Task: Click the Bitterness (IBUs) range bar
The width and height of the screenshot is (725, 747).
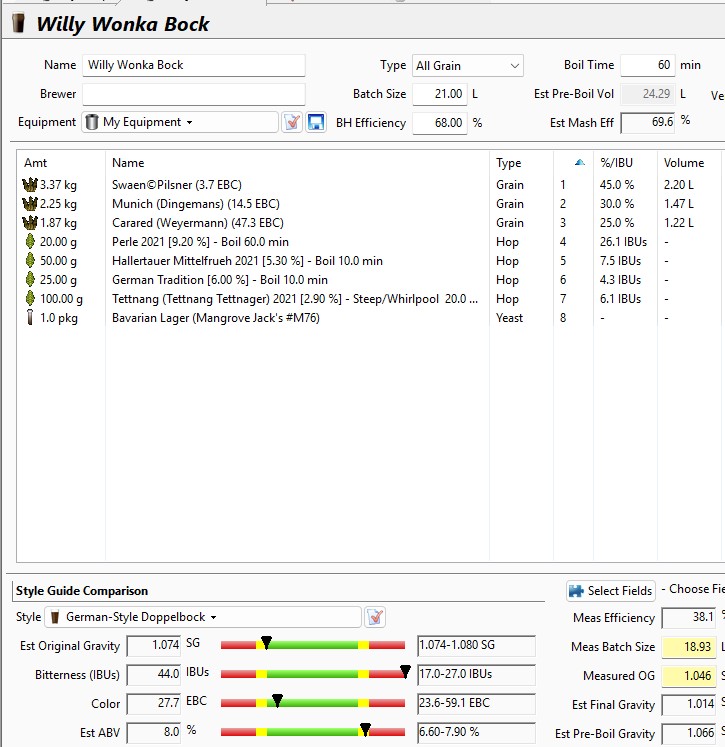Action: pyautogui.click(x=312, y=674)
